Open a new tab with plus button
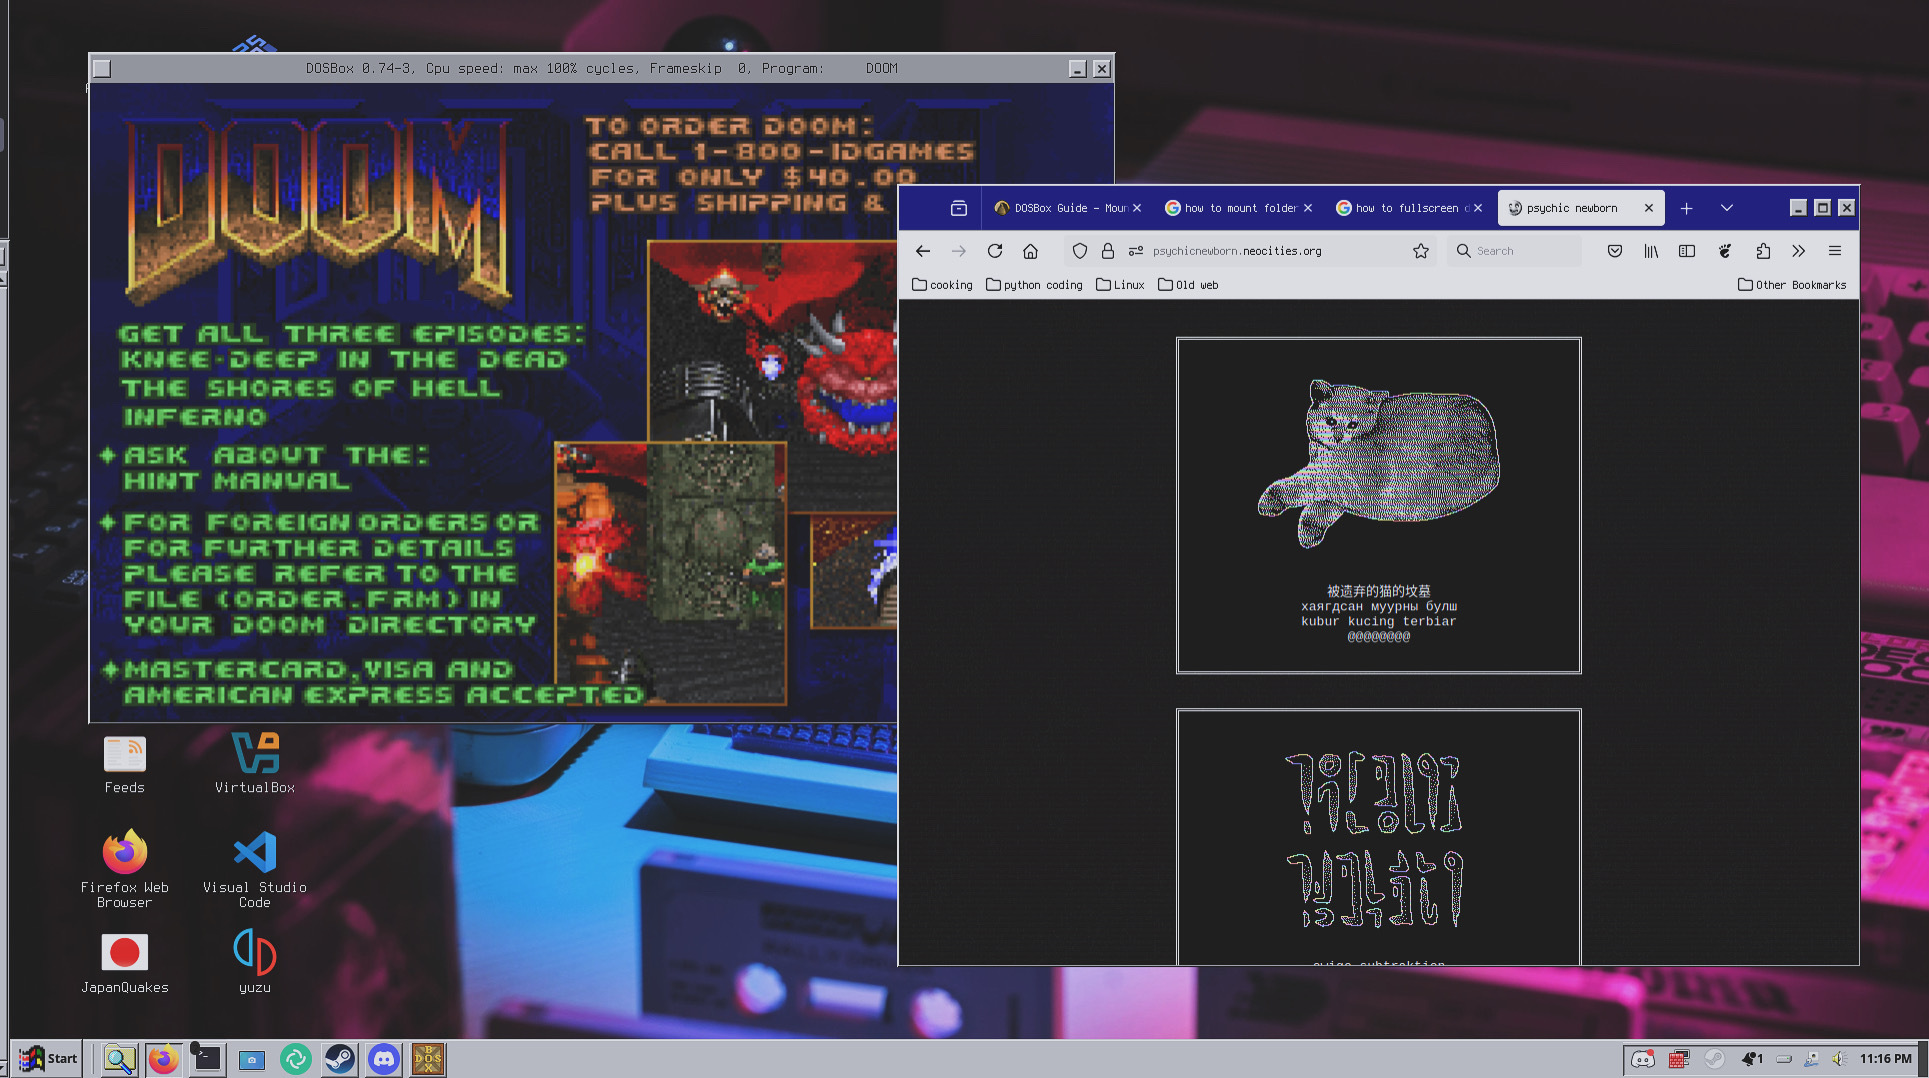Viewport: 1929px width, 1078px height. tap(1686, 208)
